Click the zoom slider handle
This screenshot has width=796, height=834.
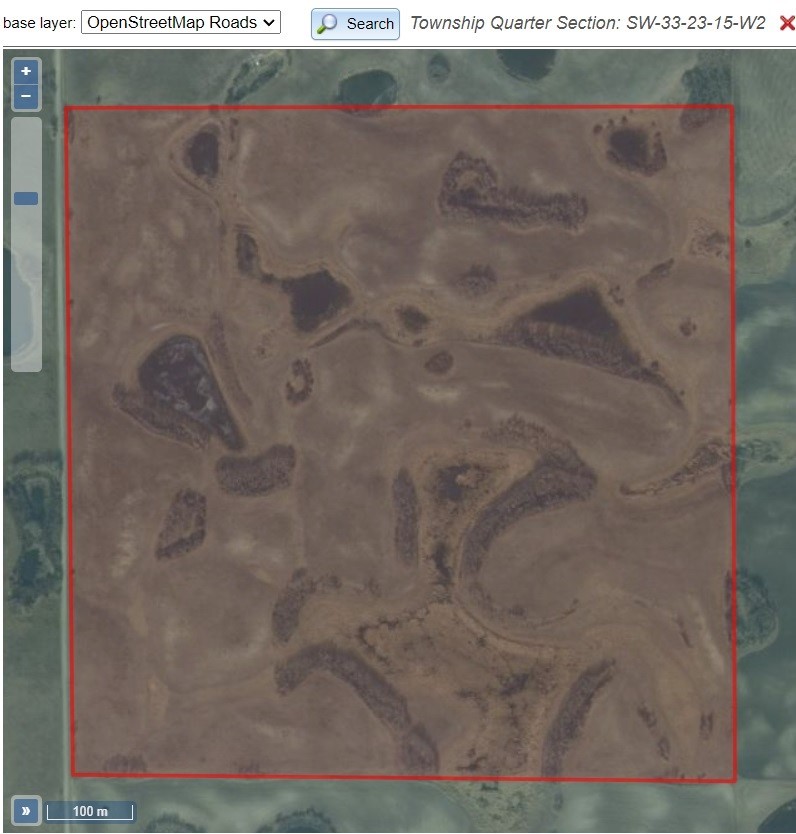26,198
